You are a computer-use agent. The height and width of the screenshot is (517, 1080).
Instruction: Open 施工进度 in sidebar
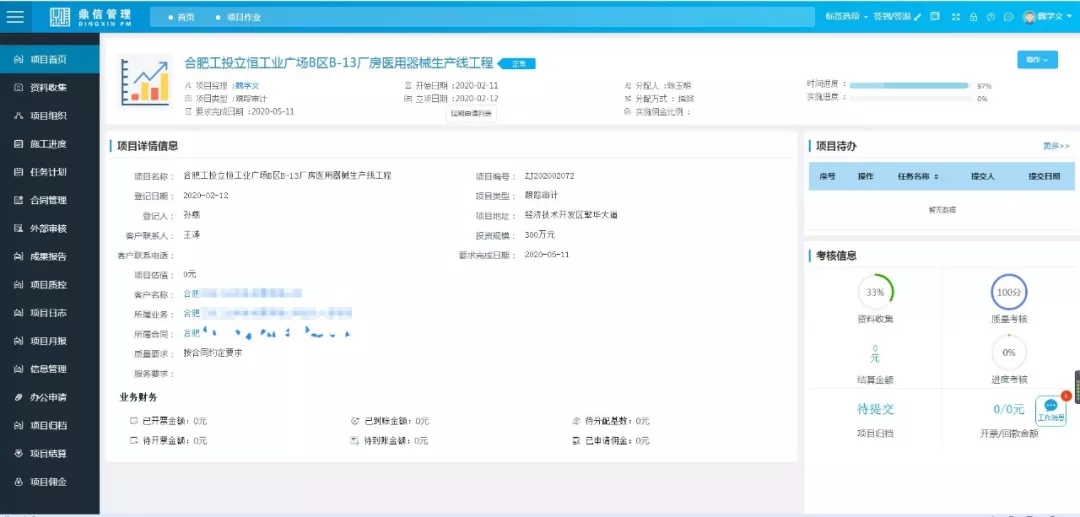point(50,144)
